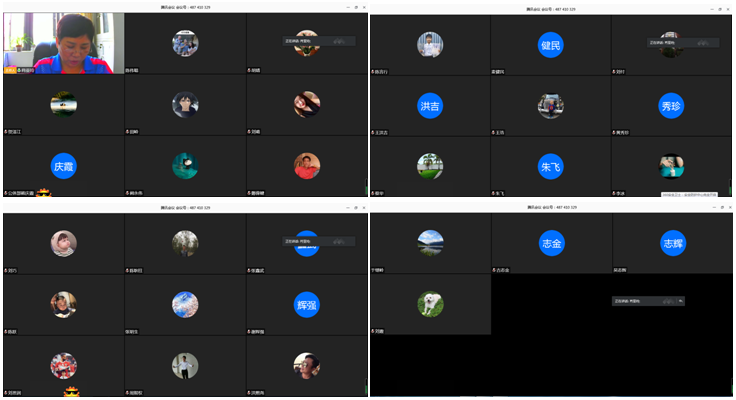
Task: Click the blue 辉强 avatar
Action: 307,305
